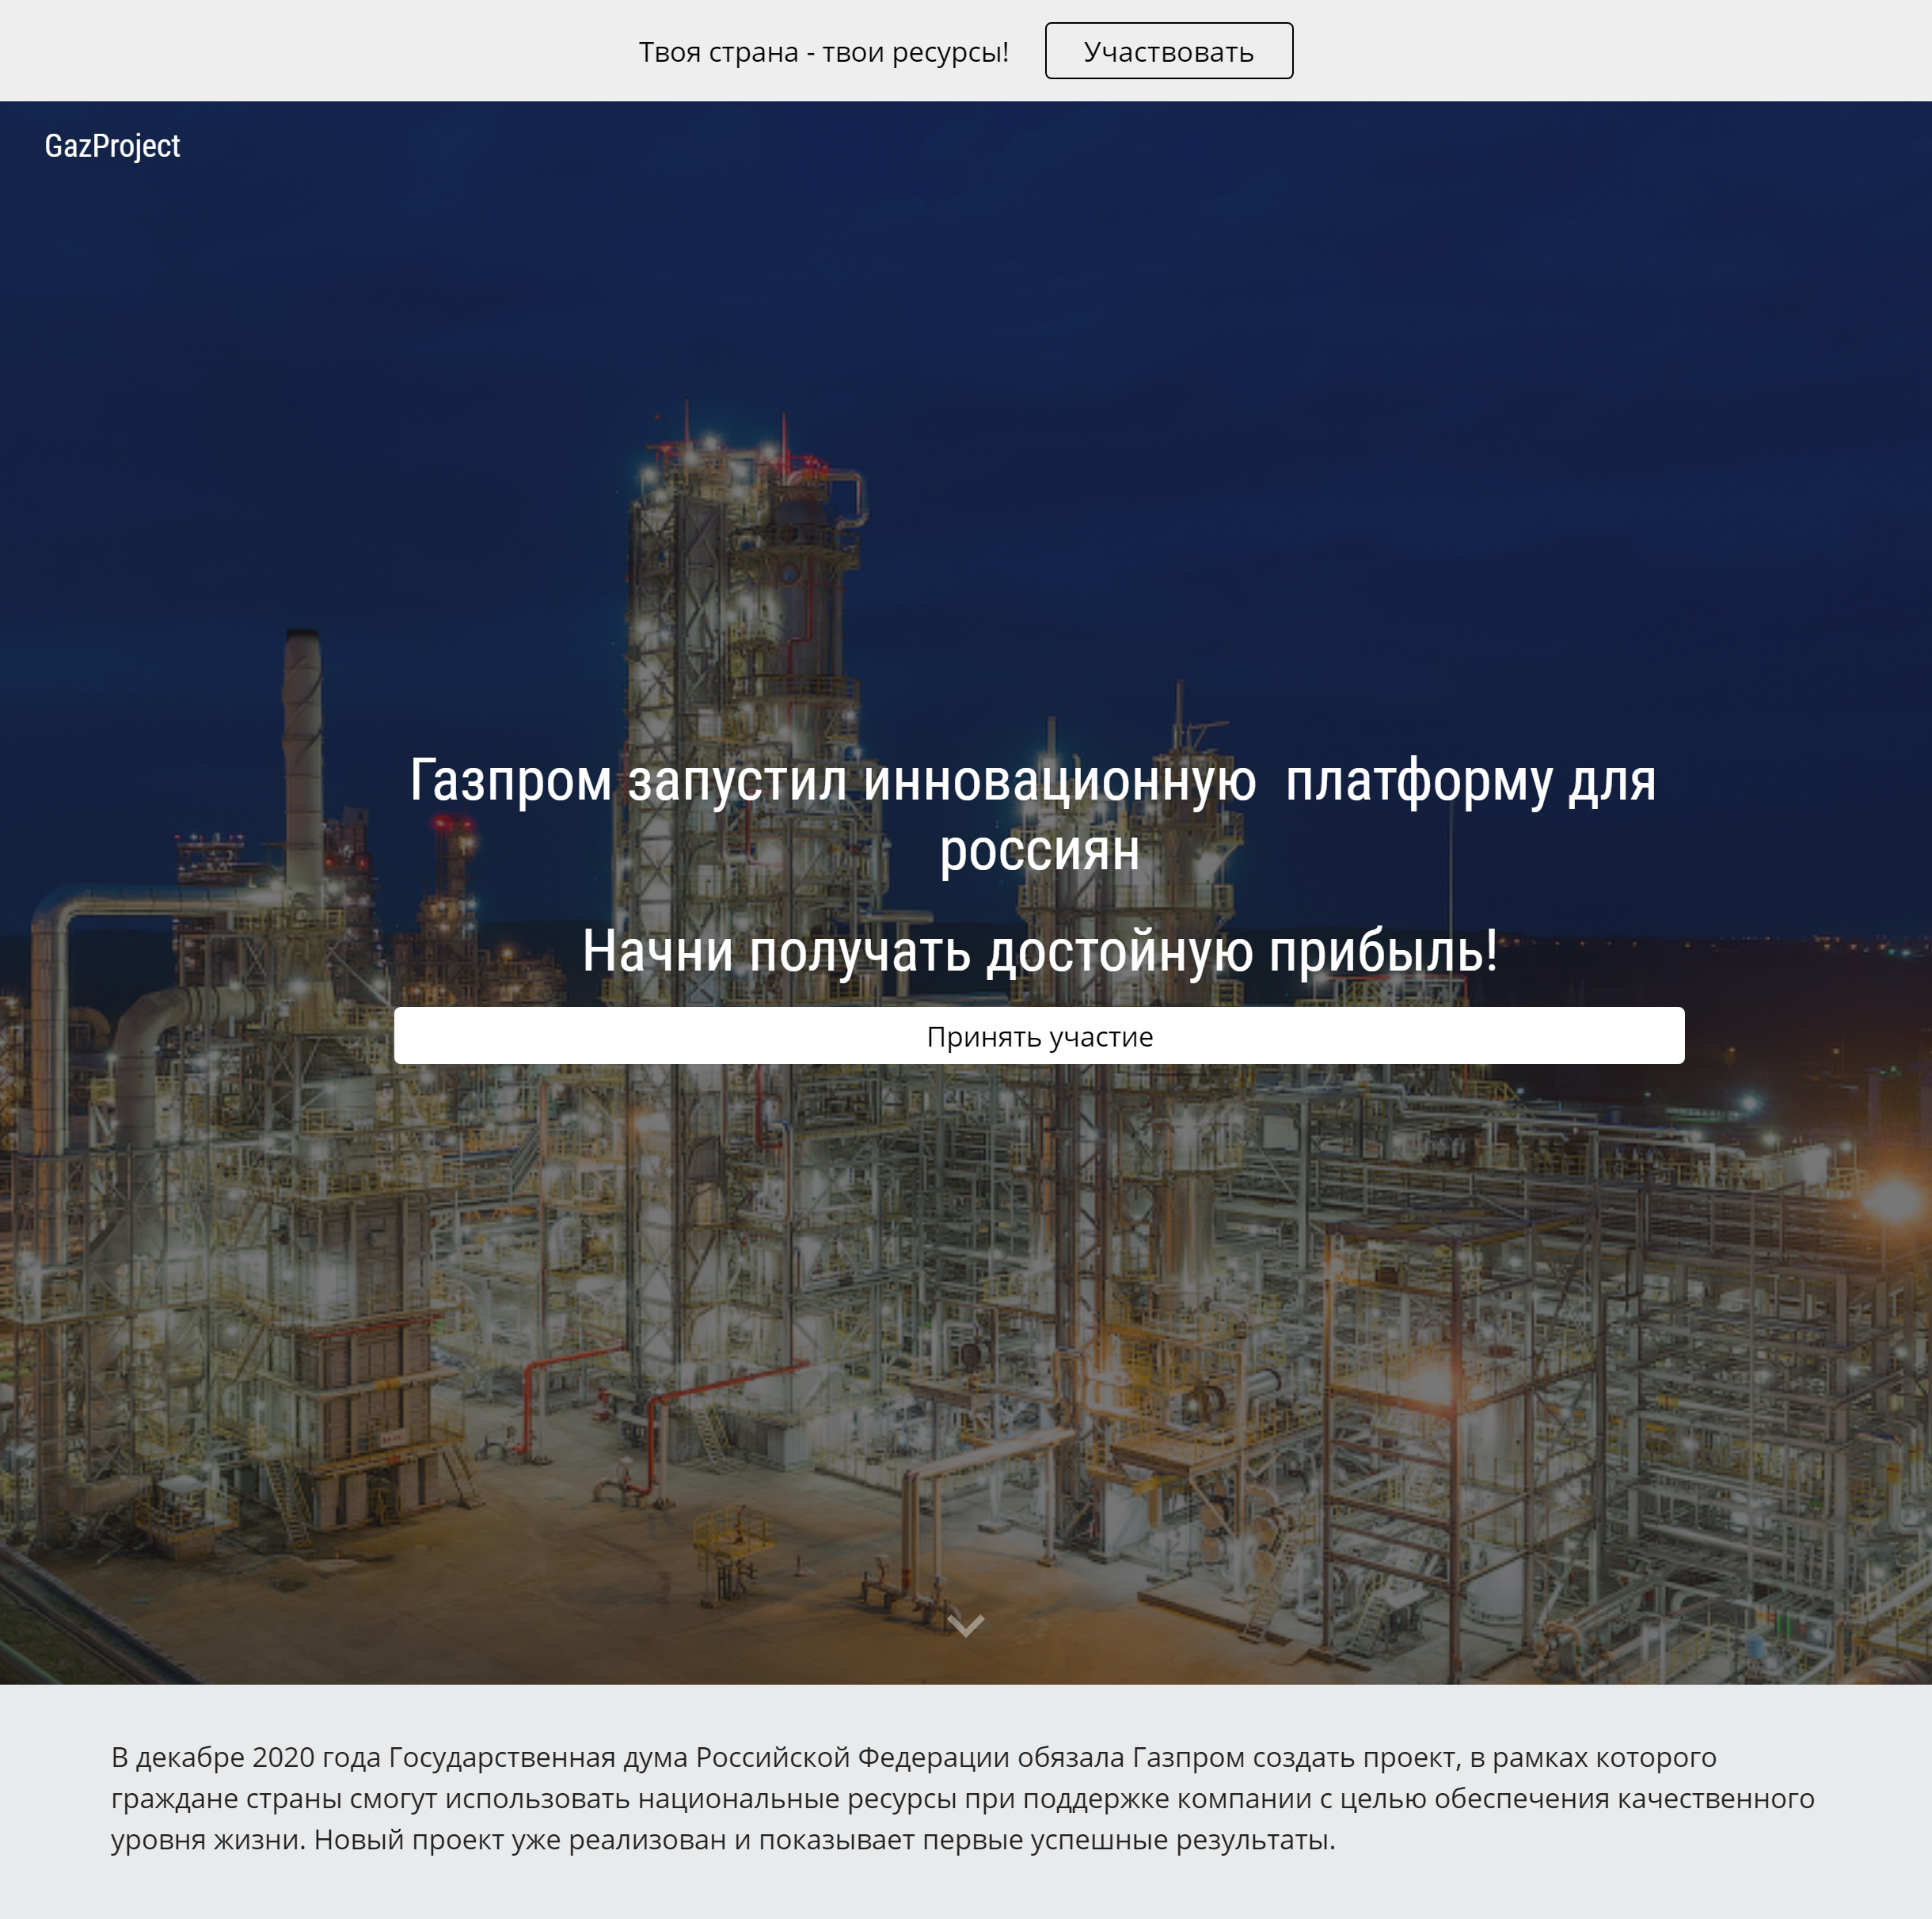Click the paragraph starting 'В декабре 2020 года'

click(x=962, y=1798)
